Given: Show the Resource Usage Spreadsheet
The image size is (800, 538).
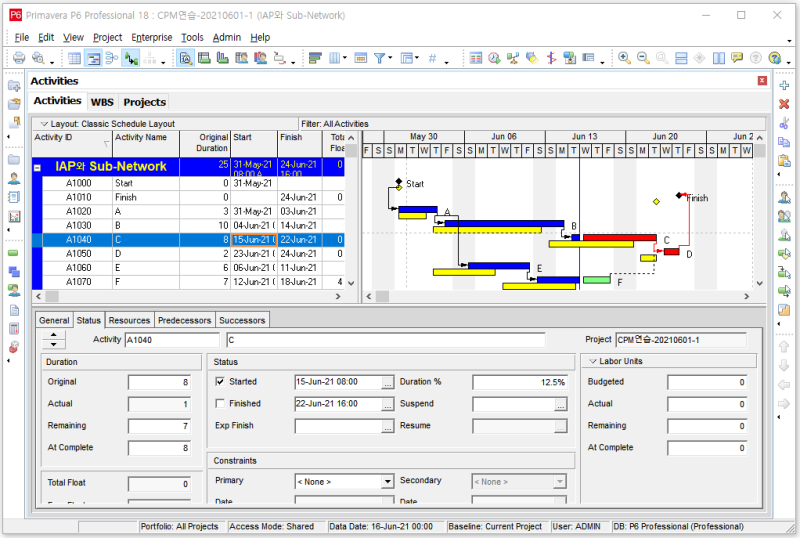Looking at the screenshot, I should click(x=241, y=58).
